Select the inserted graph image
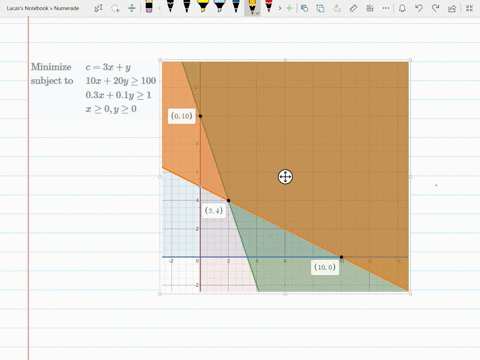Image resolution: width=480 pixels, height=360 pixels. click(285, 177)
